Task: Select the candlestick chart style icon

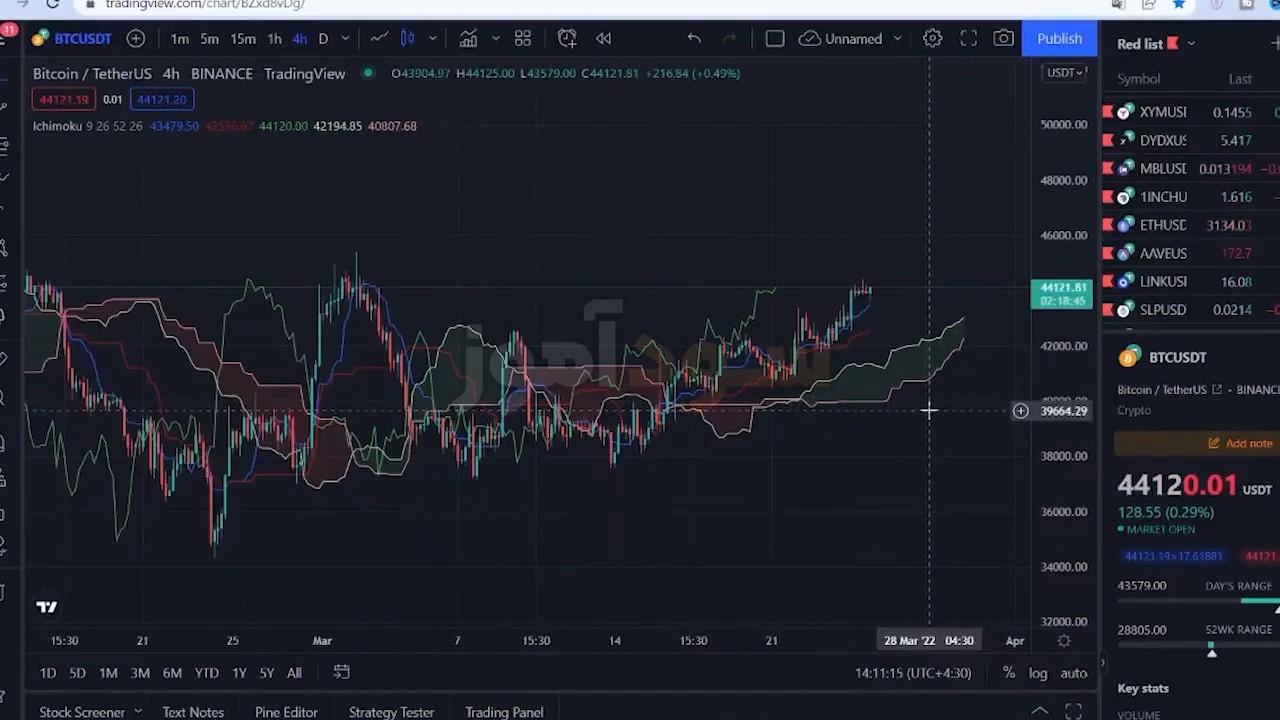Action: pos(408,39)
